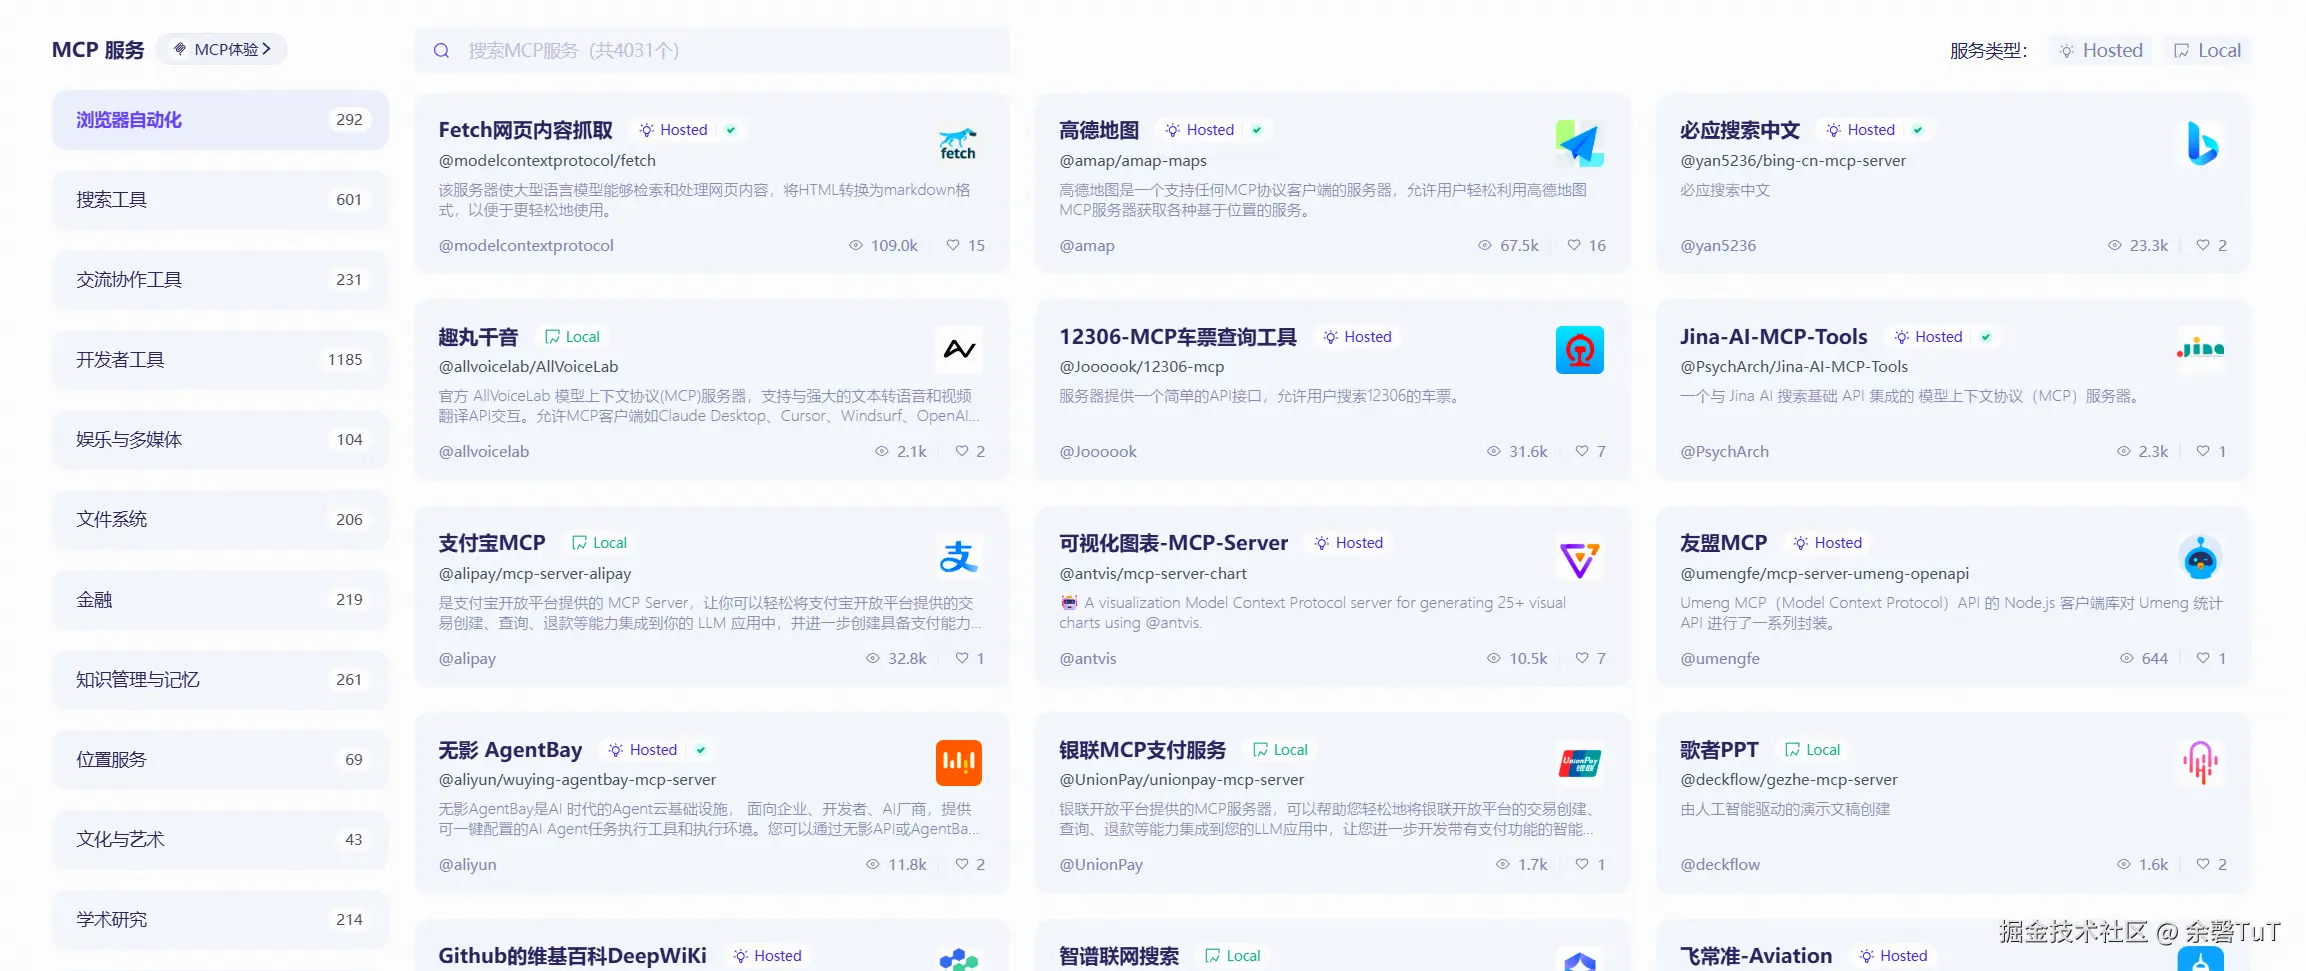Image resolution: width=2306 pixels, height=971 pixels.
Task: Click the @antvis/mcp-server-chart package path
Action: click(1153, 573)
